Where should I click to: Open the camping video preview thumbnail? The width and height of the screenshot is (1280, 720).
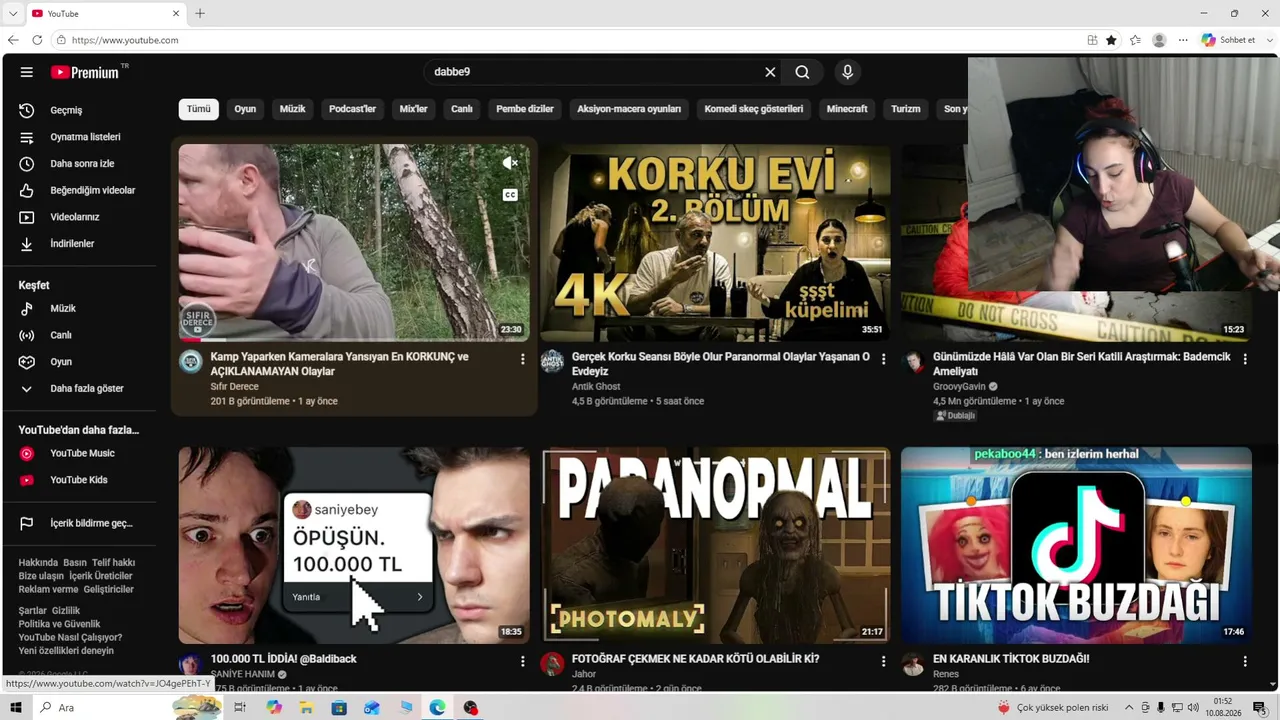tap(354, 243)
